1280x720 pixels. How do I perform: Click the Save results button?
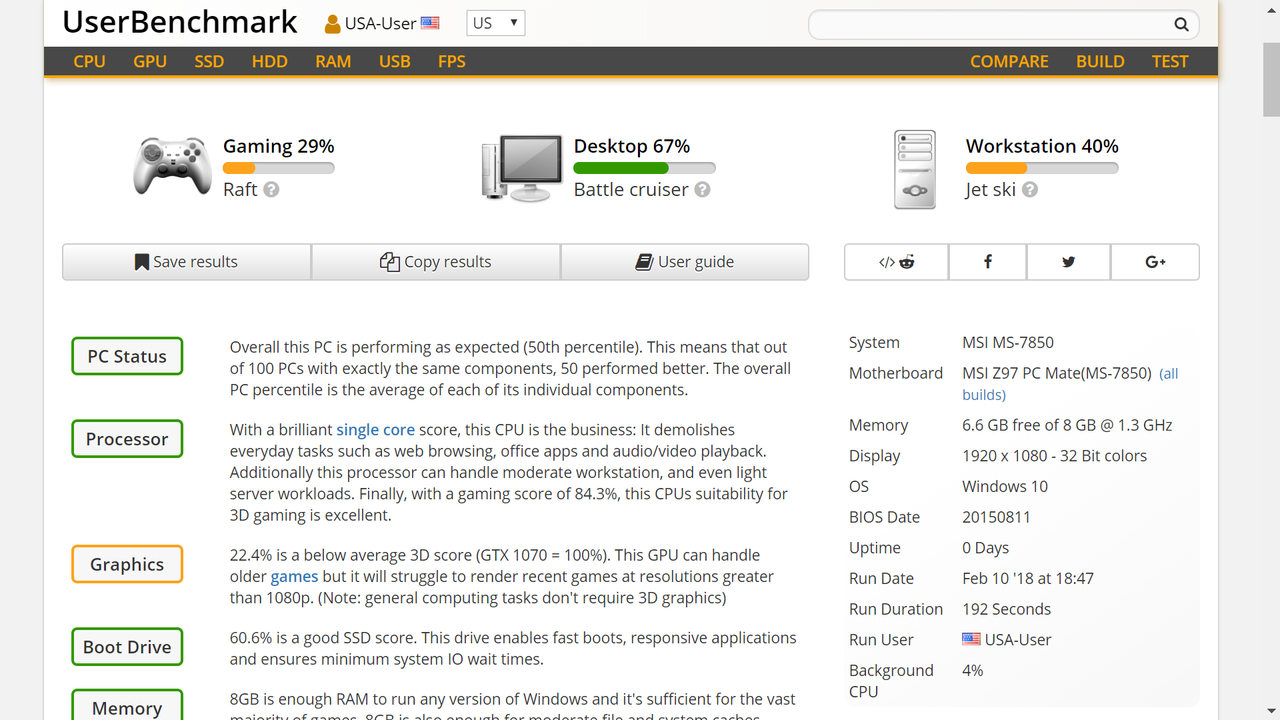pos(186,262)
